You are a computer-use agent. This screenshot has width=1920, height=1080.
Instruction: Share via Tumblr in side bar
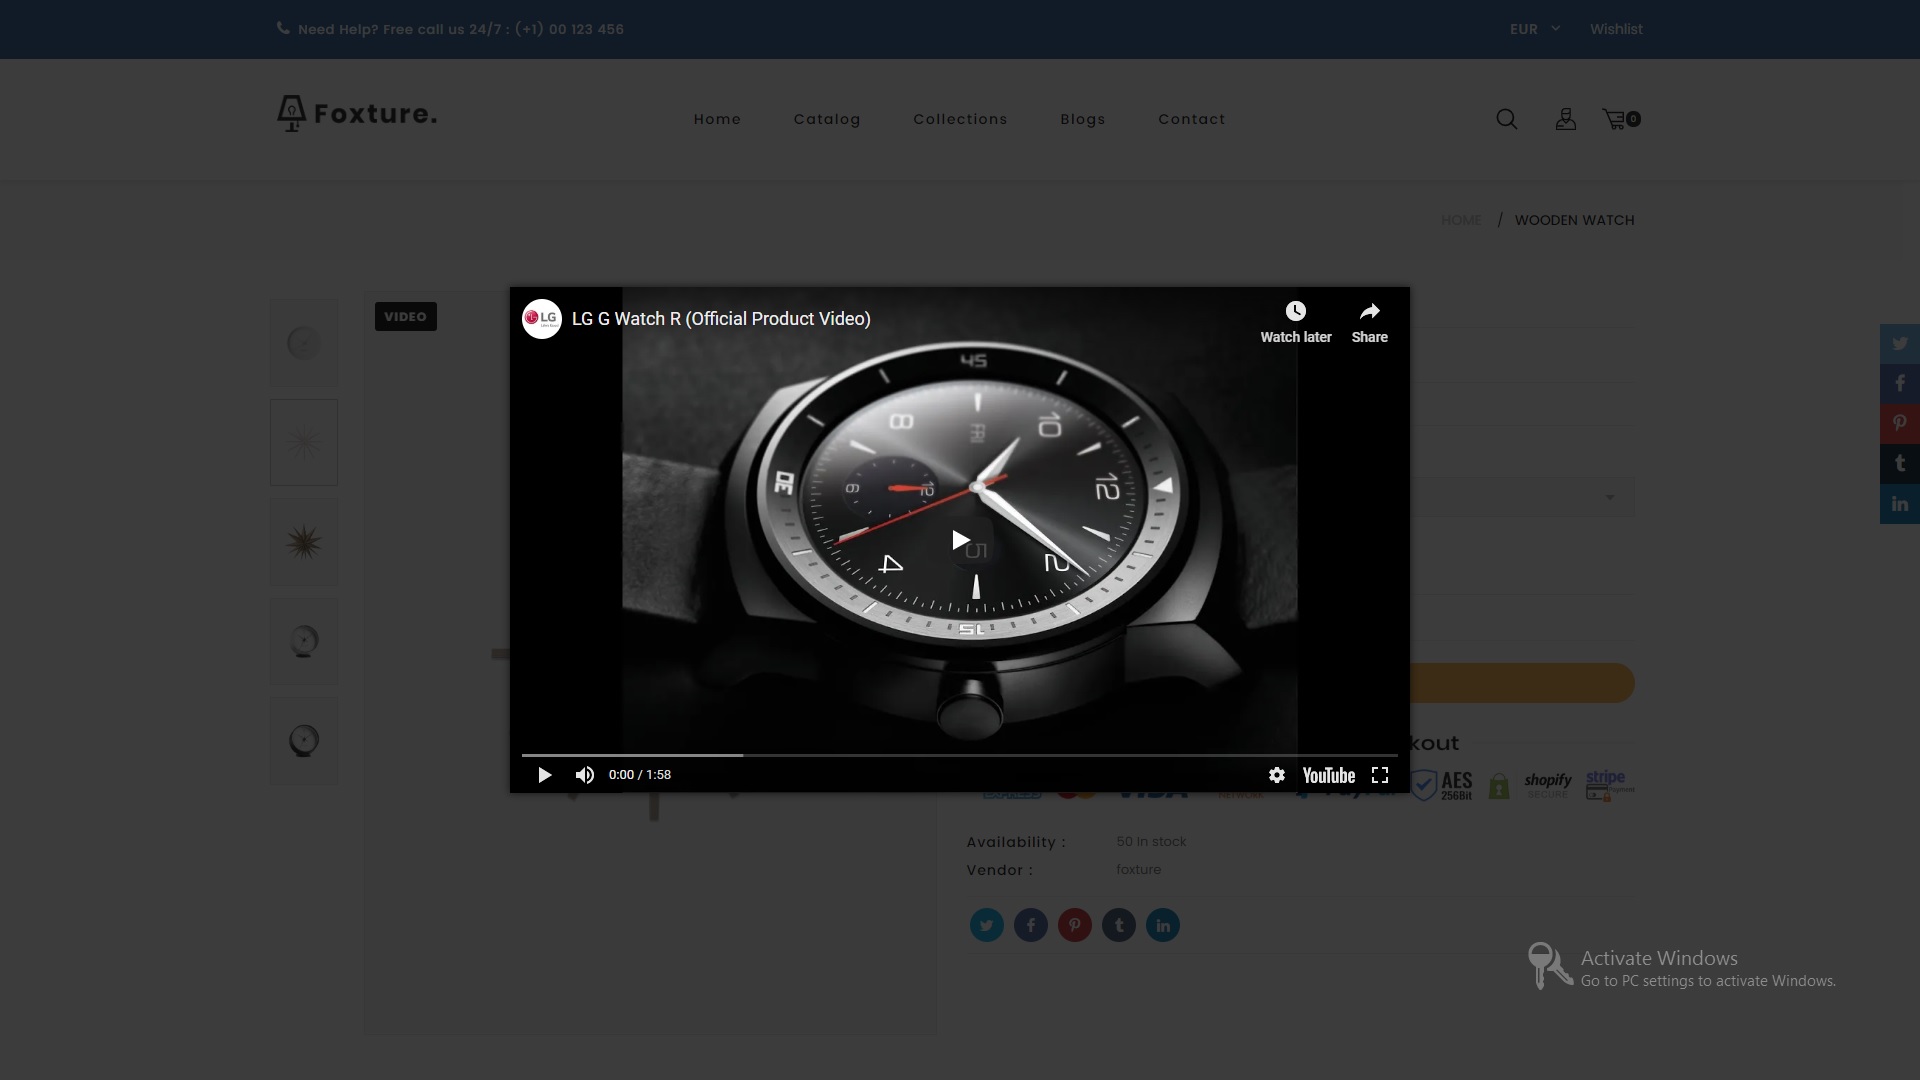[1900, 463]
